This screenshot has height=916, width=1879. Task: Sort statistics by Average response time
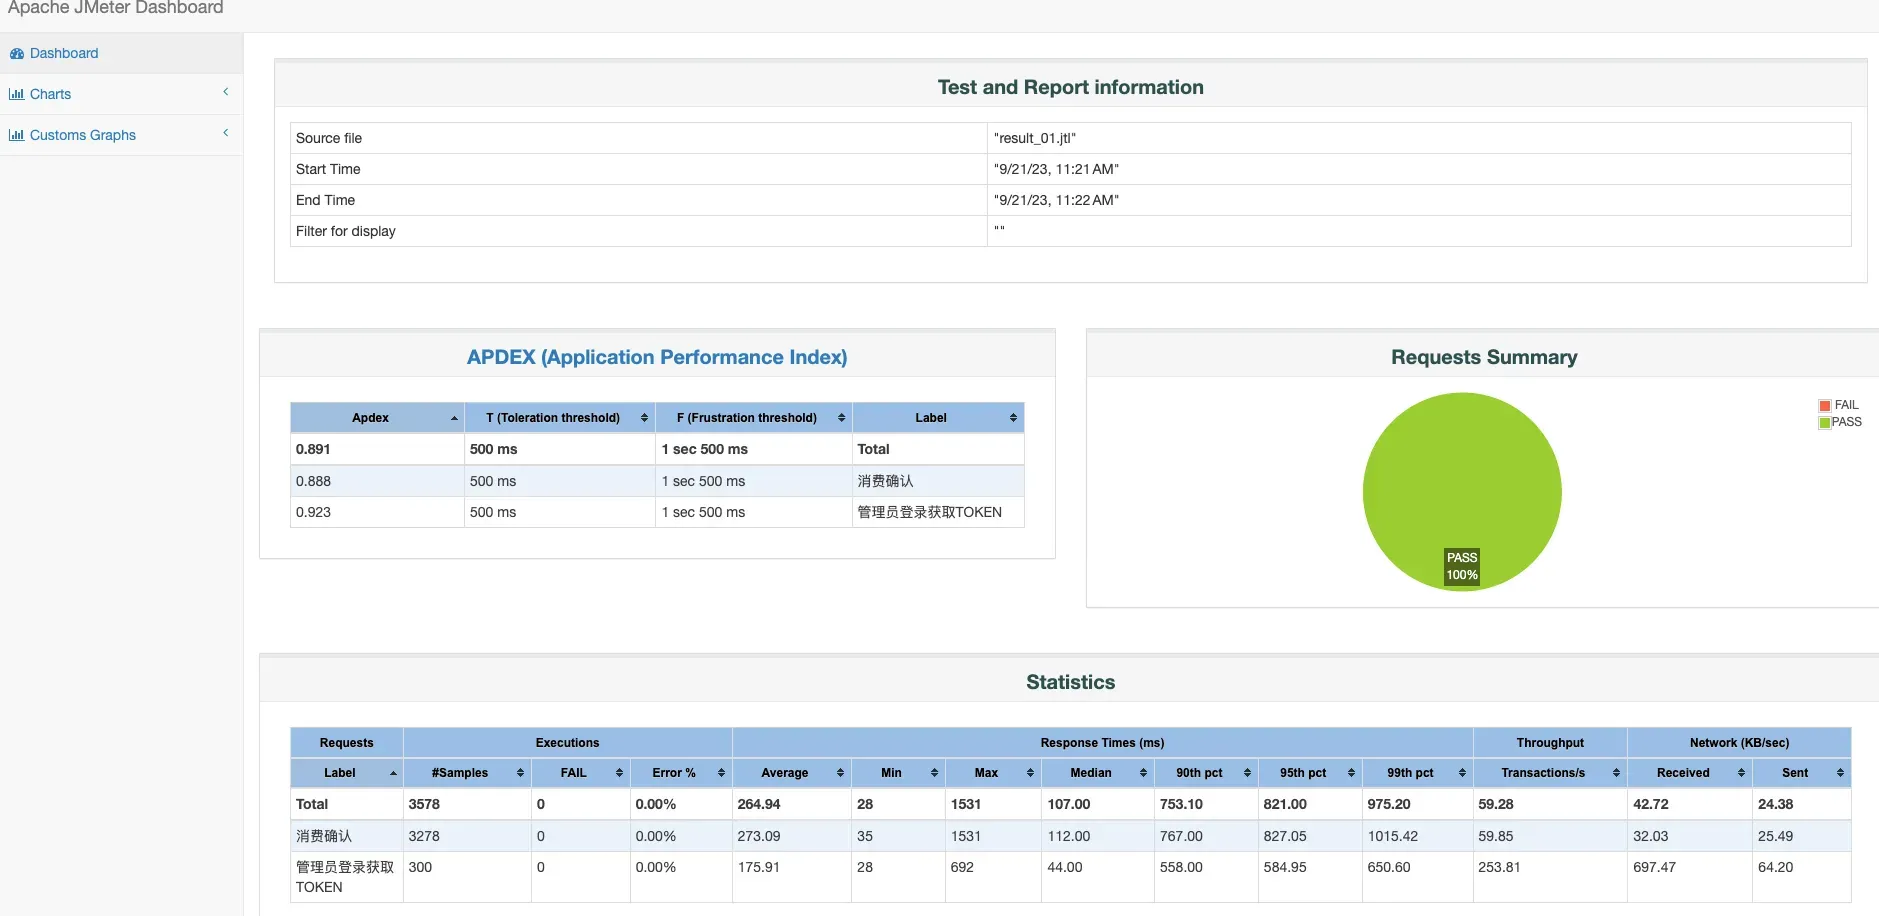[x=785, y=773]
